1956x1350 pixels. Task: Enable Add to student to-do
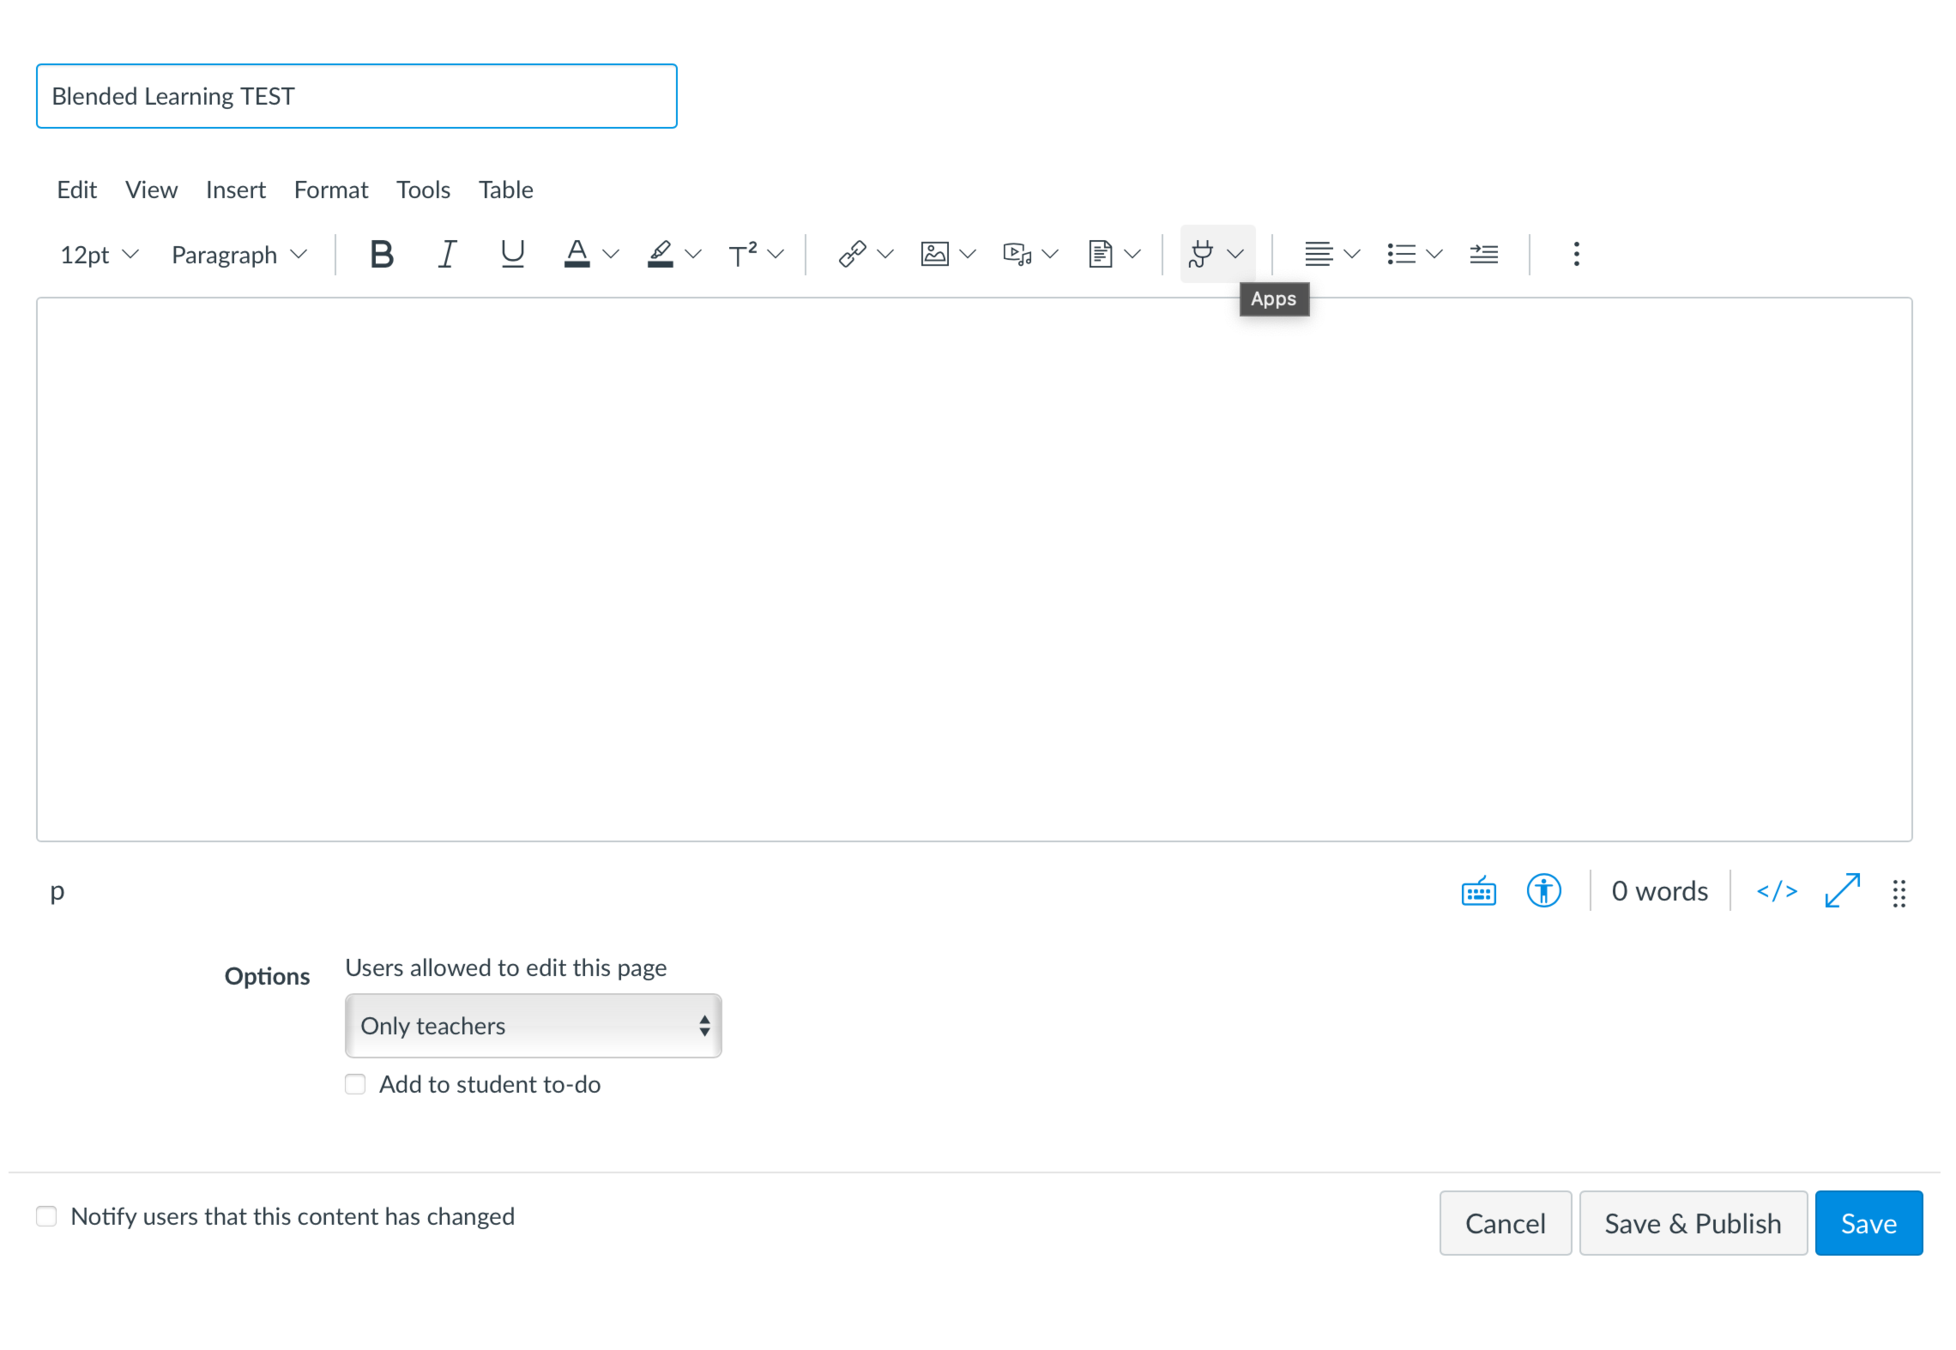(355, 1084)
